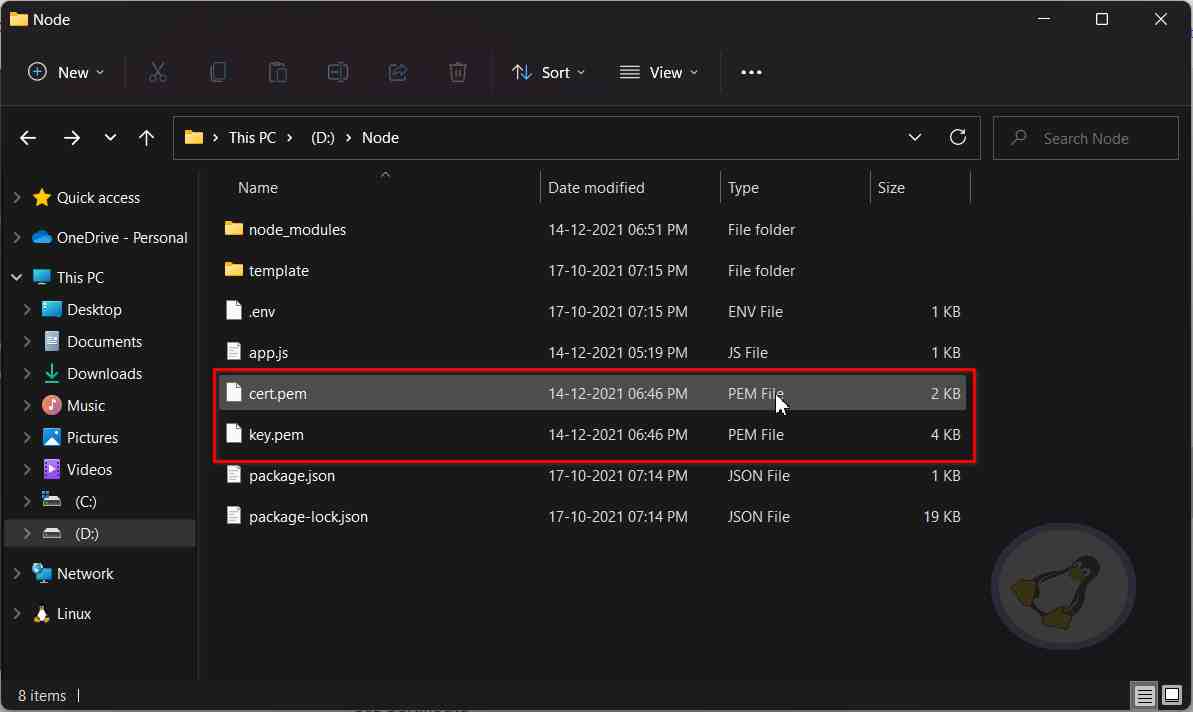Open the View layout menu
The image size is (1193, 712).
click(659, 72)
